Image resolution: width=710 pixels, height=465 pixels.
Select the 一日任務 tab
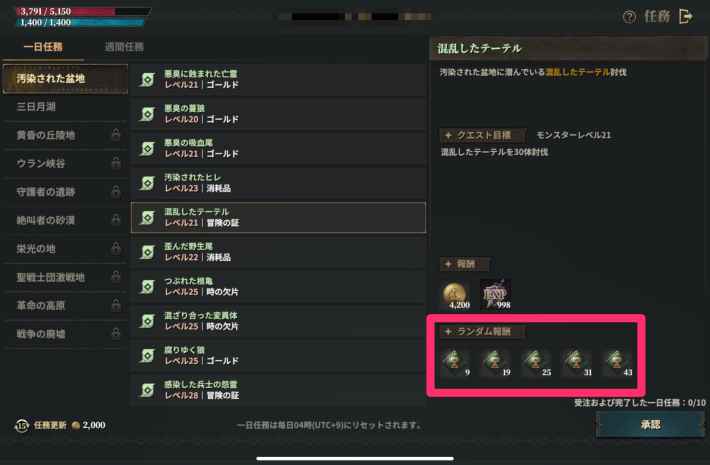click(43, 47)
